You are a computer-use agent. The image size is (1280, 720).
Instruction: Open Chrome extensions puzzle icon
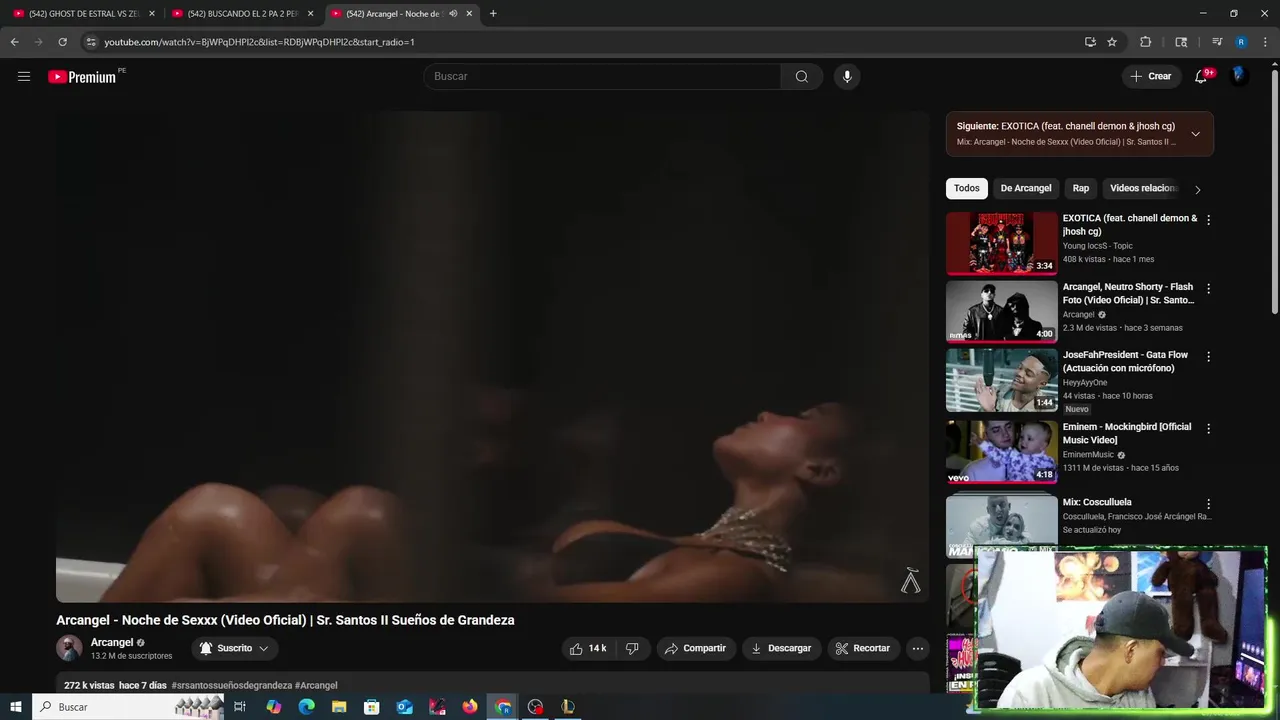click(x=1146, y=42)
